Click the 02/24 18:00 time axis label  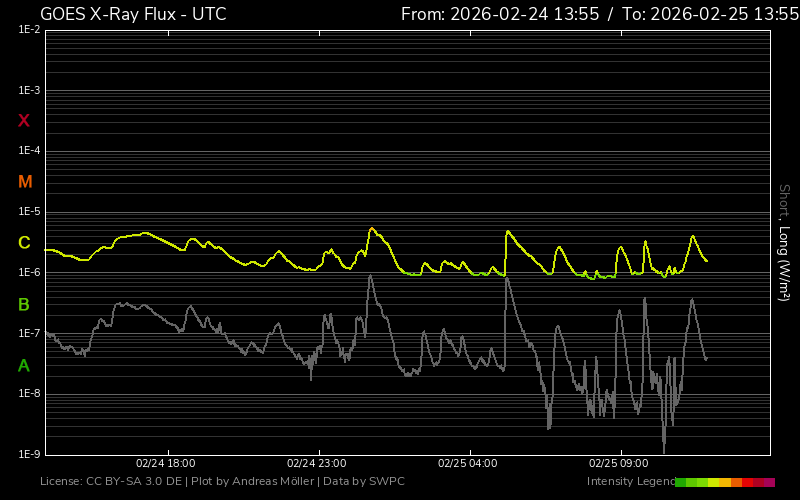pyautogui.click(x=165, y=464)
